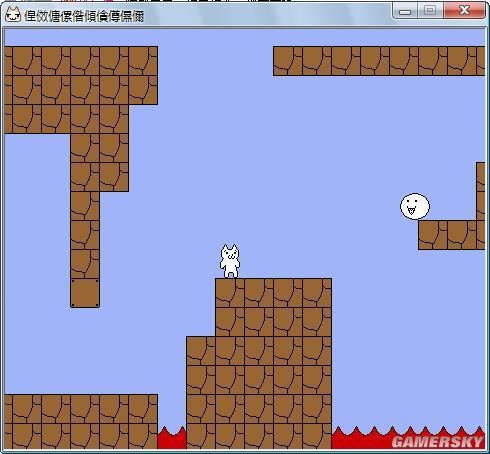
Task: Click the smooth riveted block under pillar
Action: (85, 293)
